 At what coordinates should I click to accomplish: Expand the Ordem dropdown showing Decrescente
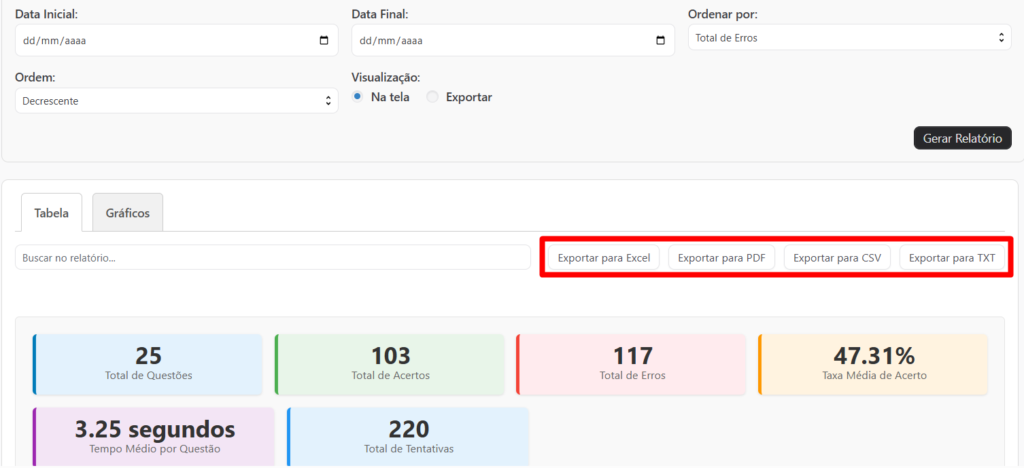coord(176,101)
